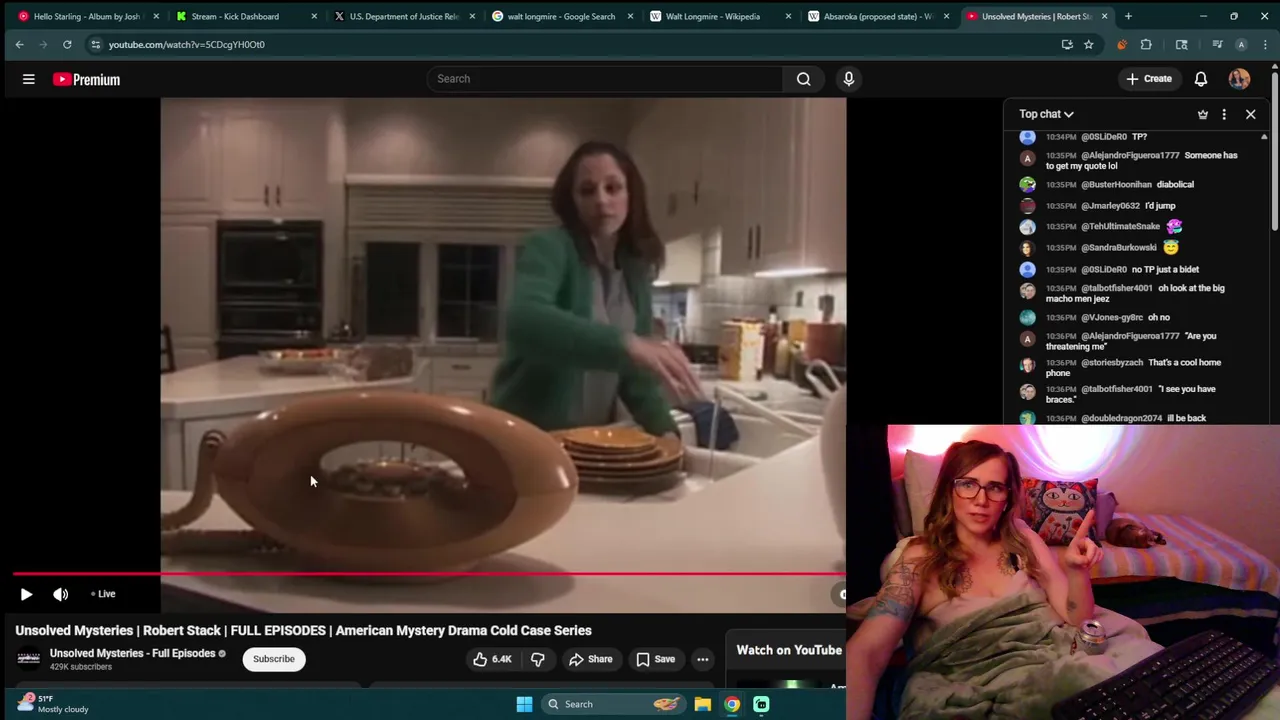
Task: Dislike the video with thumbs down
Action: tap(538, 659)
